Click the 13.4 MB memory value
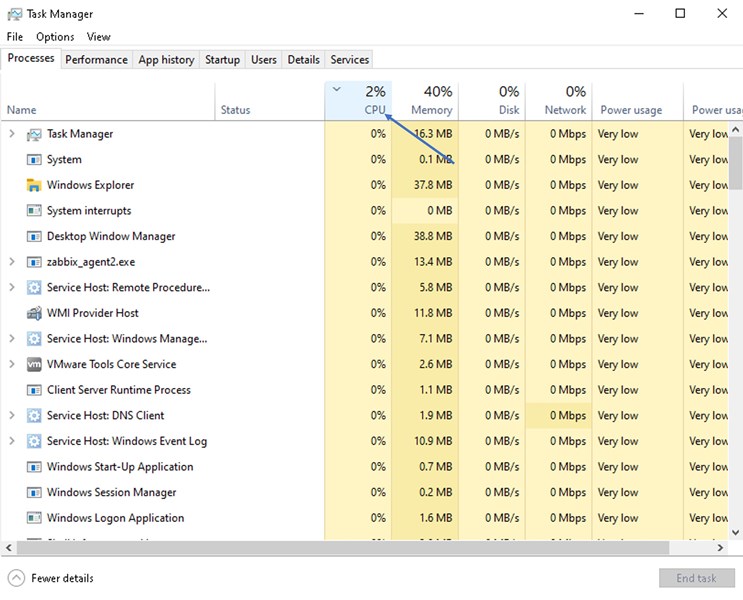The width and height of the screenshot is (743, 600). click(433, 262)
